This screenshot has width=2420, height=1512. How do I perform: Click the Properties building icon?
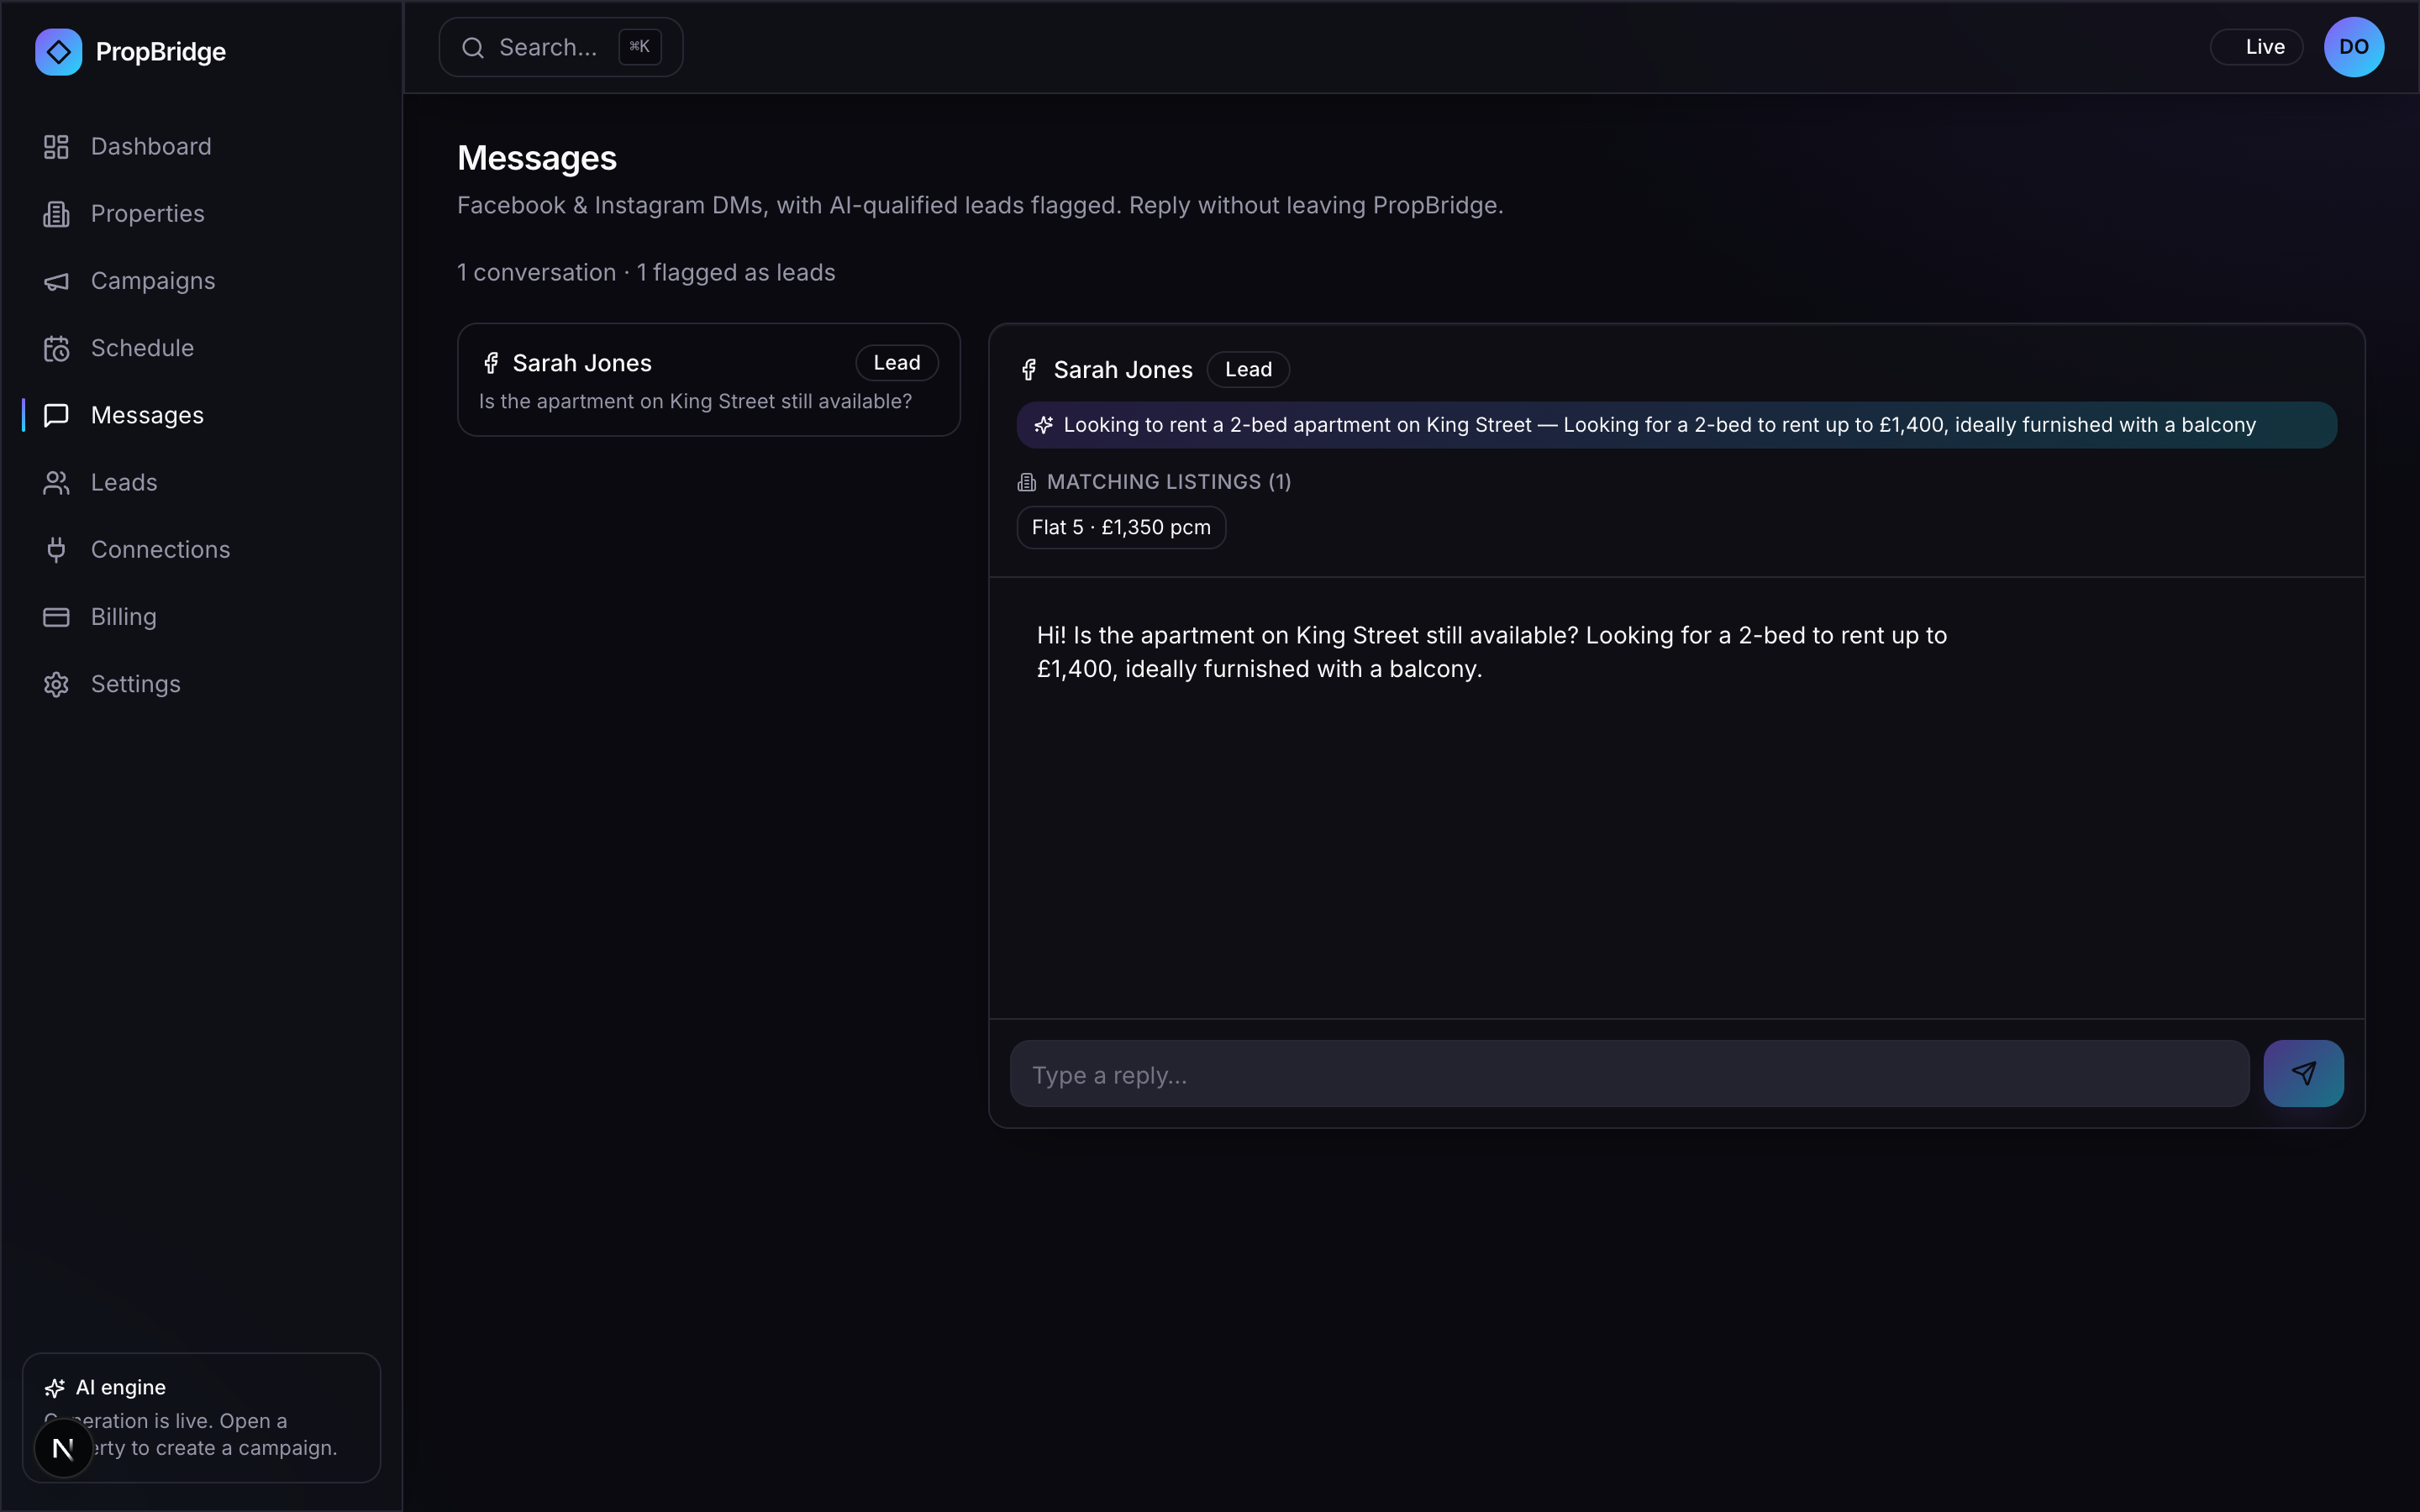click(x=56, y=214)
